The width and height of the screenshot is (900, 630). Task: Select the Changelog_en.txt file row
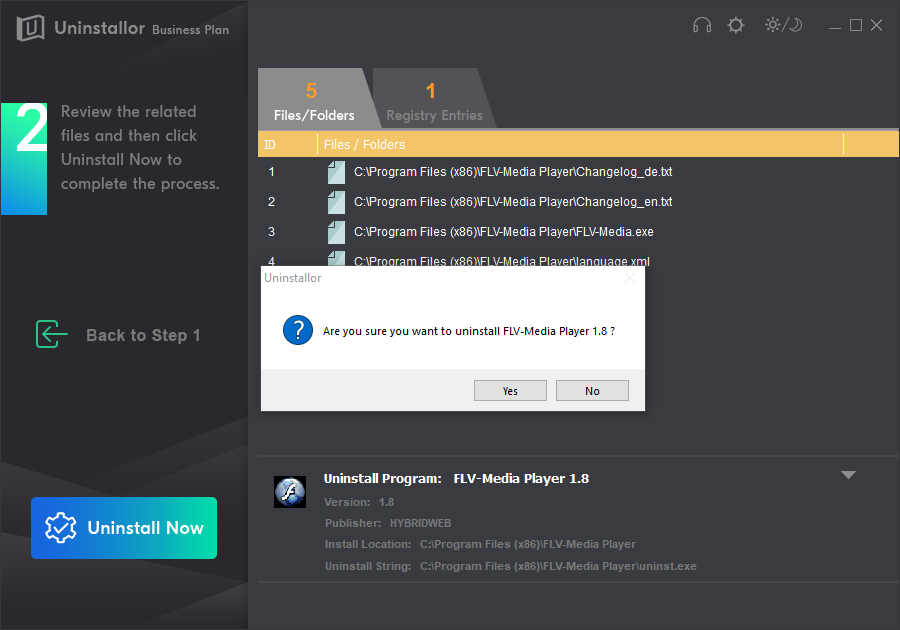(x=579, y=201)
